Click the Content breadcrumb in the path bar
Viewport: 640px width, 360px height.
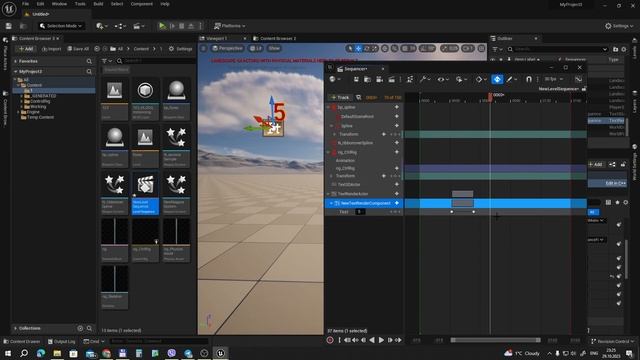click(141, 49)
